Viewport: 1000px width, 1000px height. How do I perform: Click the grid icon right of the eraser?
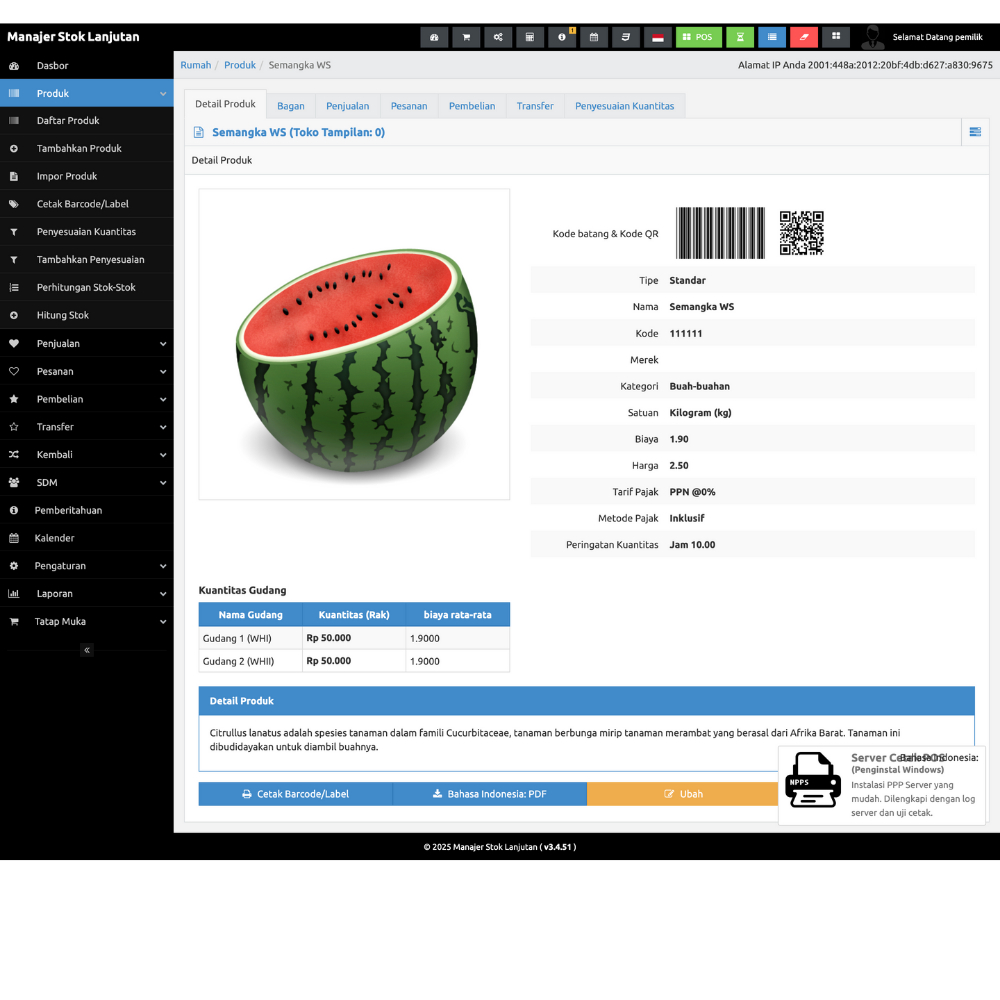point(835,37)
